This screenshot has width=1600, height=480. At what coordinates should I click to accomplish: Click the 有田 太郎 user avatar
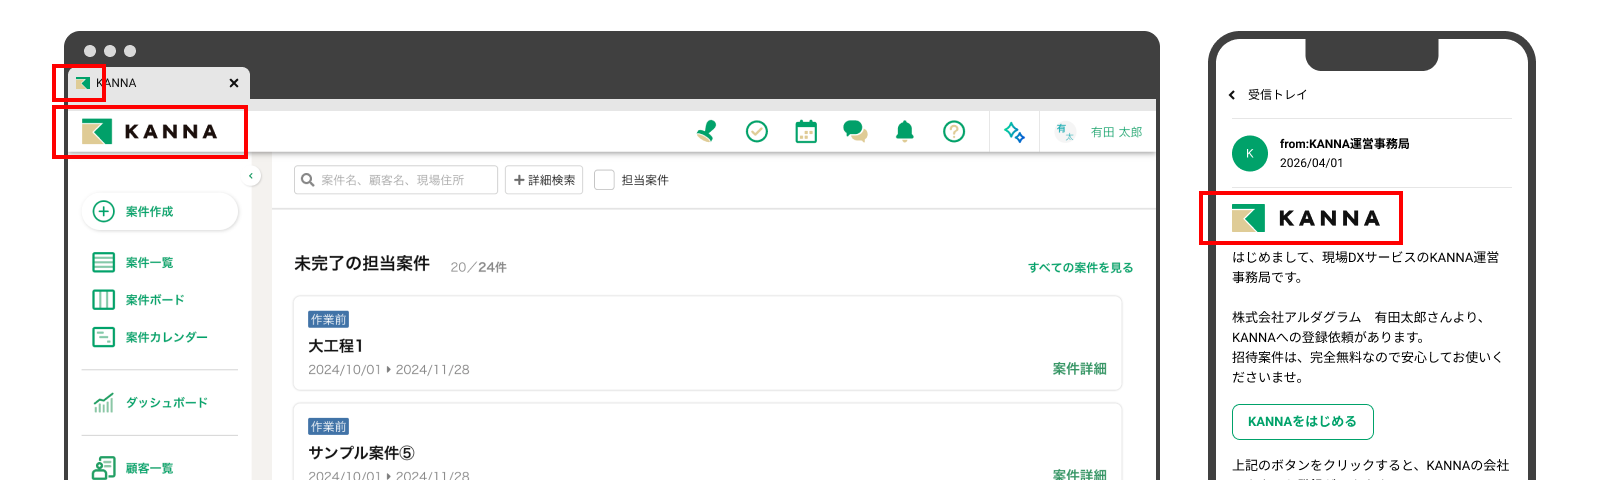point(1065,131)
